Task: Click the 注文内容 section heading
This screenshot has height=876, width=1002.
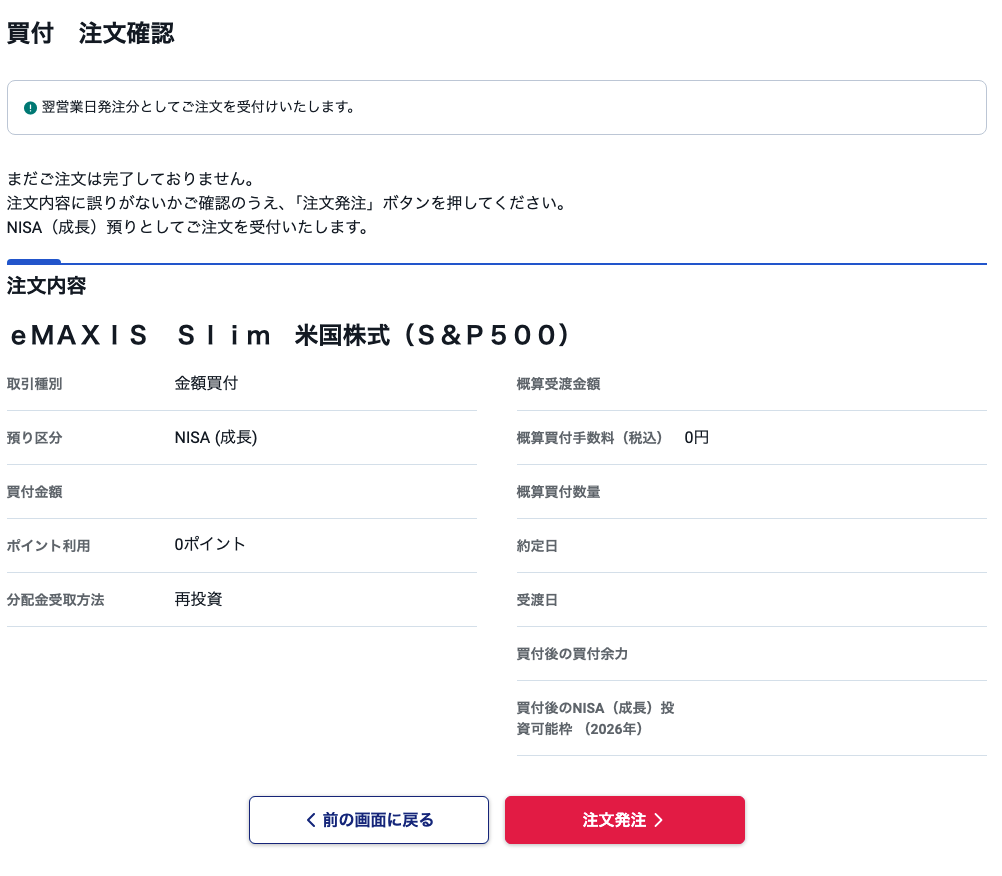Action: [46, 286]
